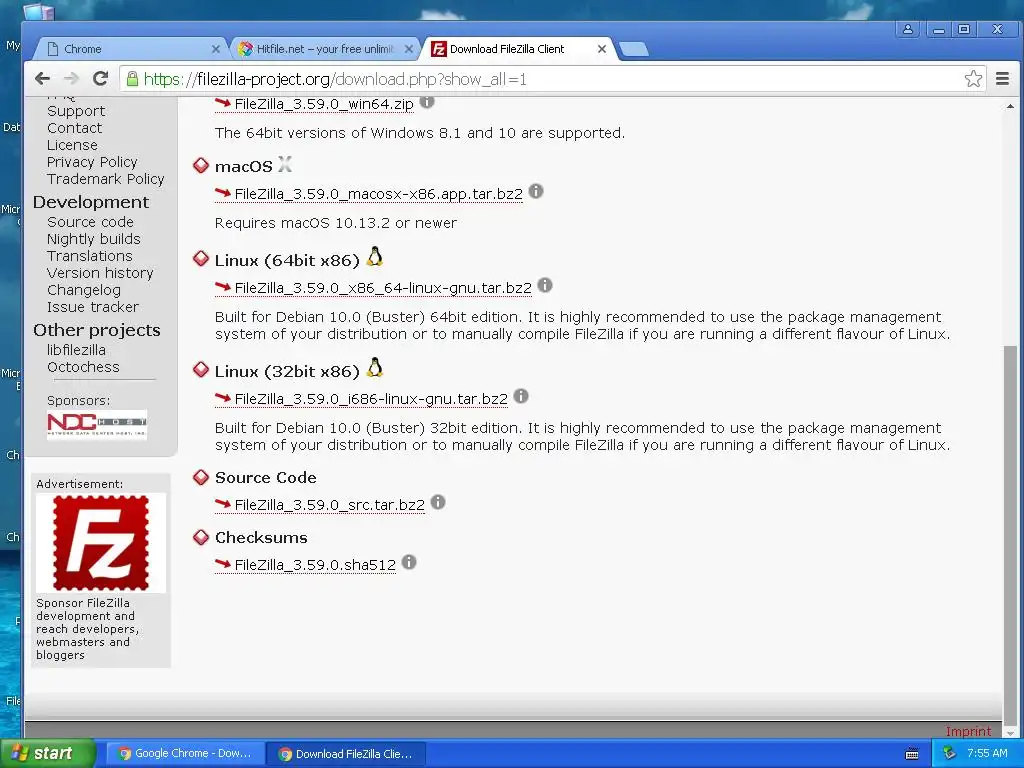The height and width of the screenshot is (768, 1024).
Task: Show info for the src.tar.bz2 file
Action: tap(438, 502)
